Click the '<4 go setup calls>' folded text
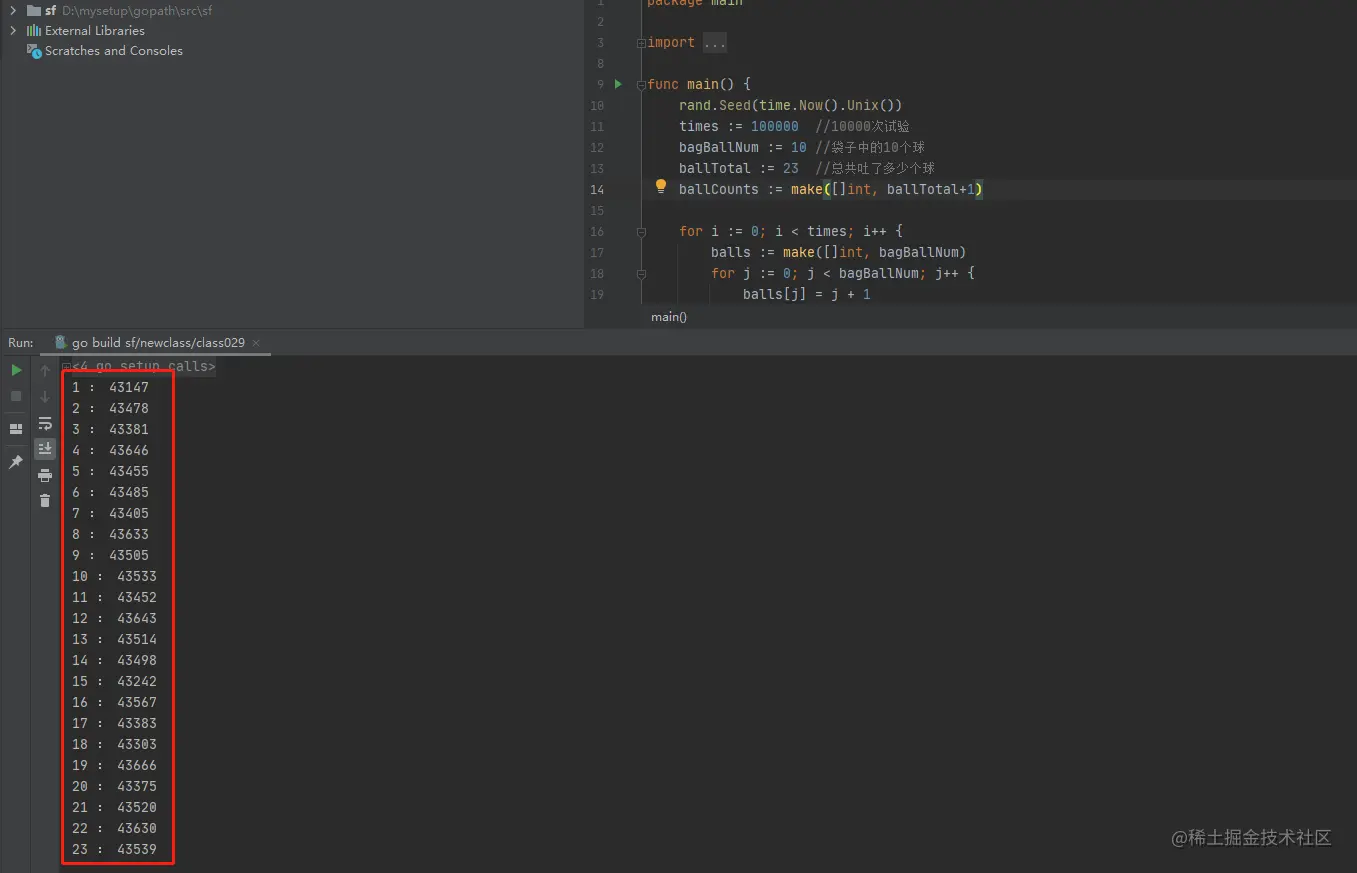Viewport: 1357px width, 873px height. [144, 366]
